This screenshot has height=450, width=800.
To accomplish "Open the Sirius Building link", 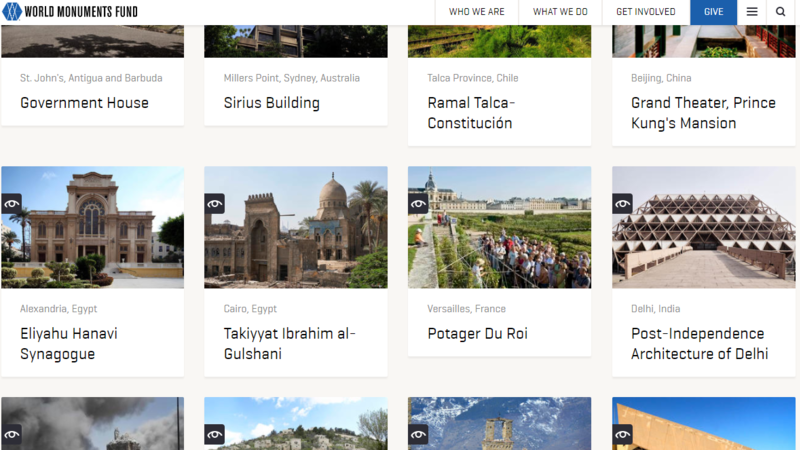I will 271,103.
